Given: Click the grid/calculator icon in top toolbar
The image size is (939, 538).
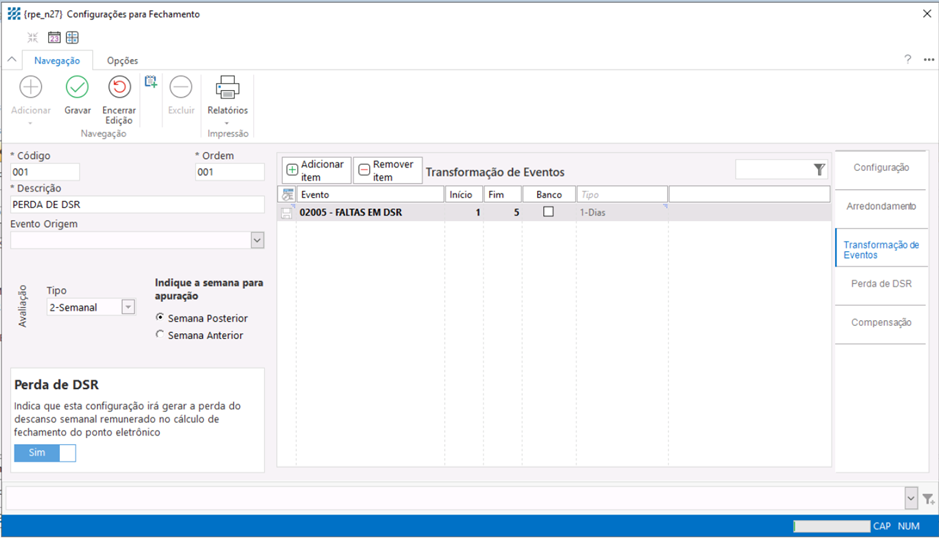Looking at the screenshot, I should pyautogui.click(x=72, y=38).
